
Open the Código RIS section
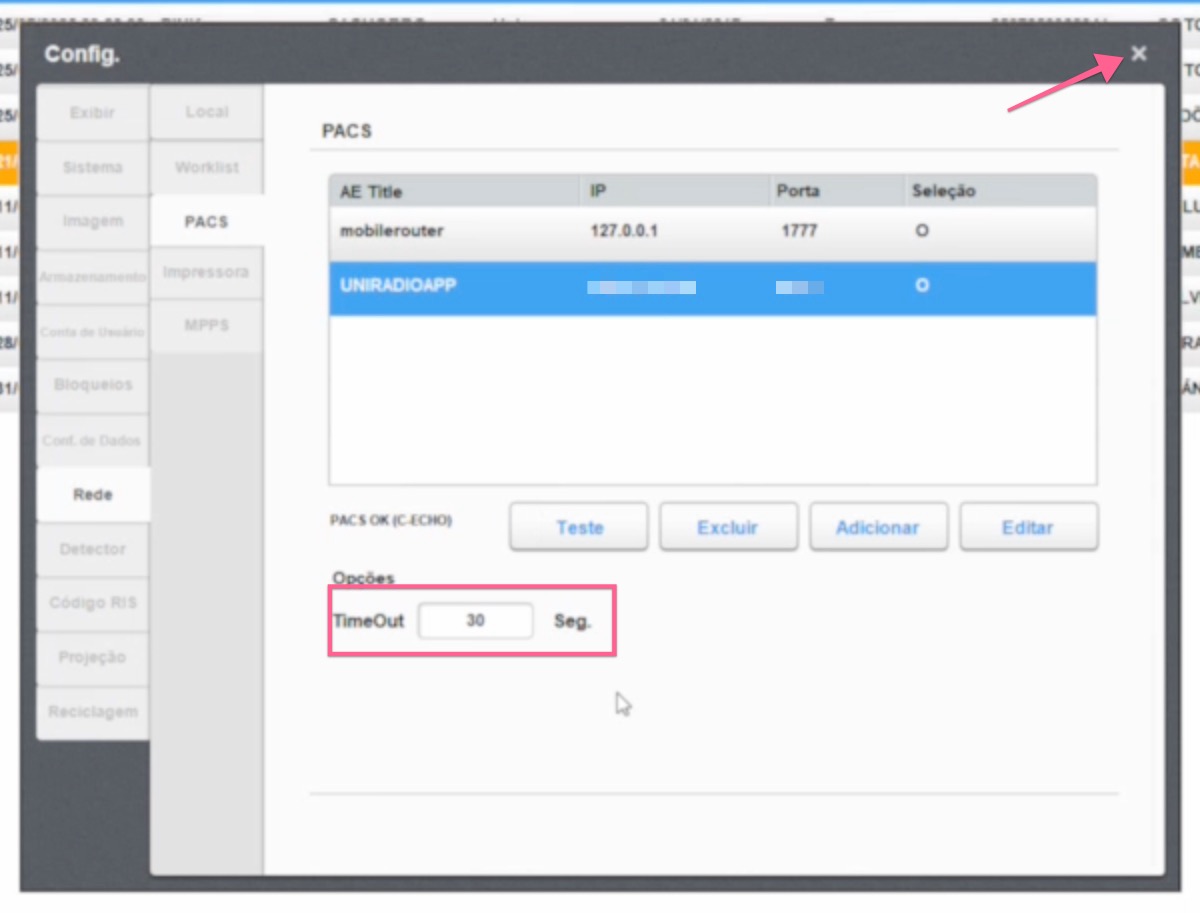tap(91, 602)
